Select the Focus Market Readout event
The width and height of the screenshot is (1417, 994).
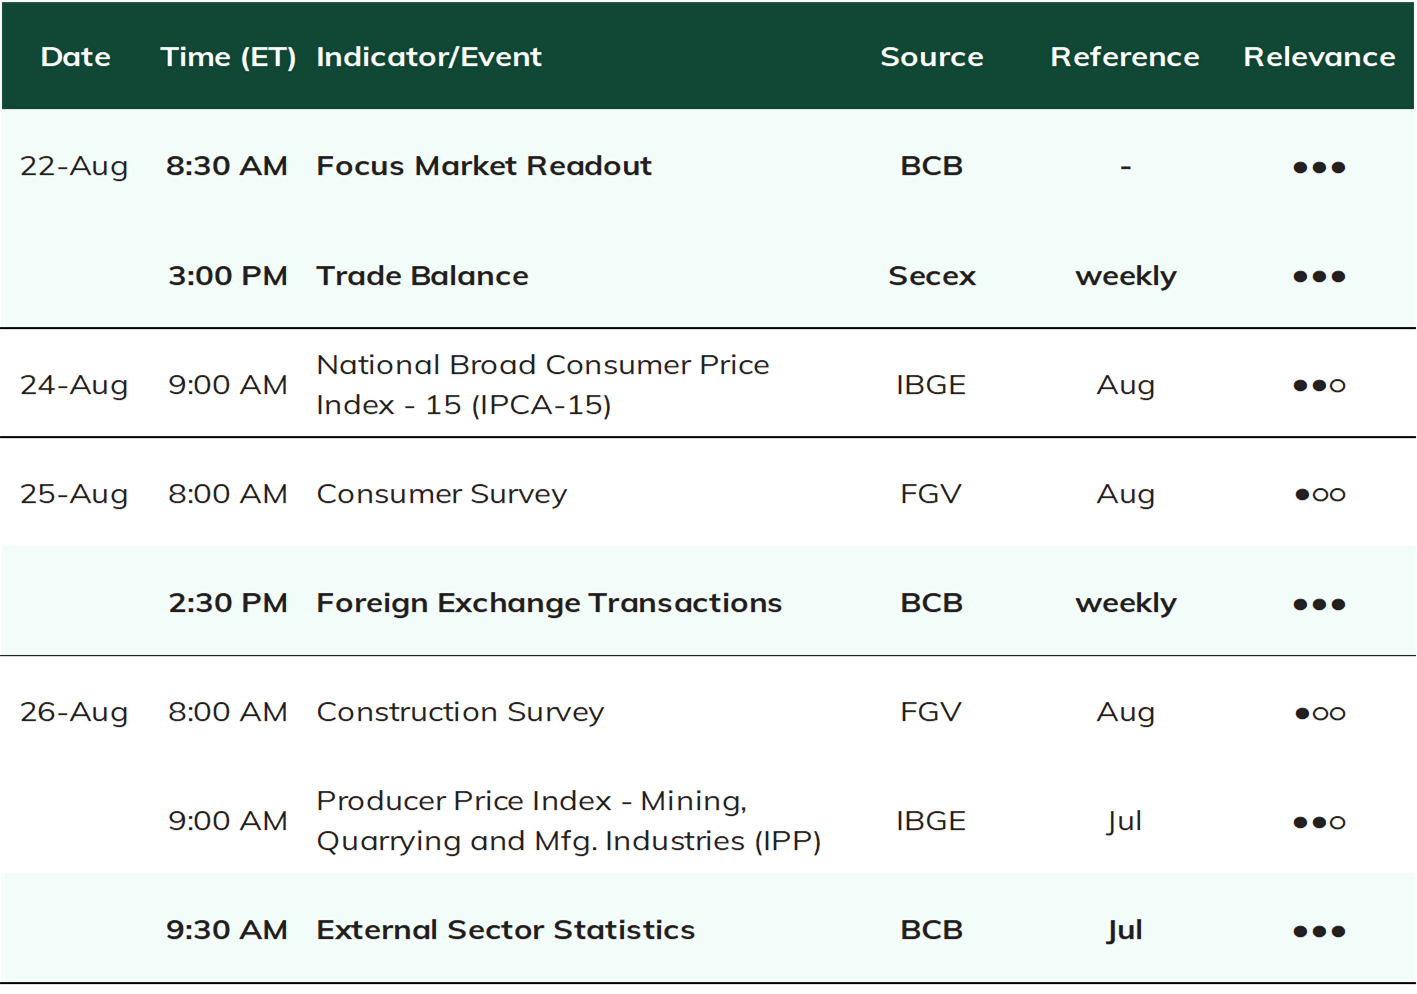tap(484, 166)
